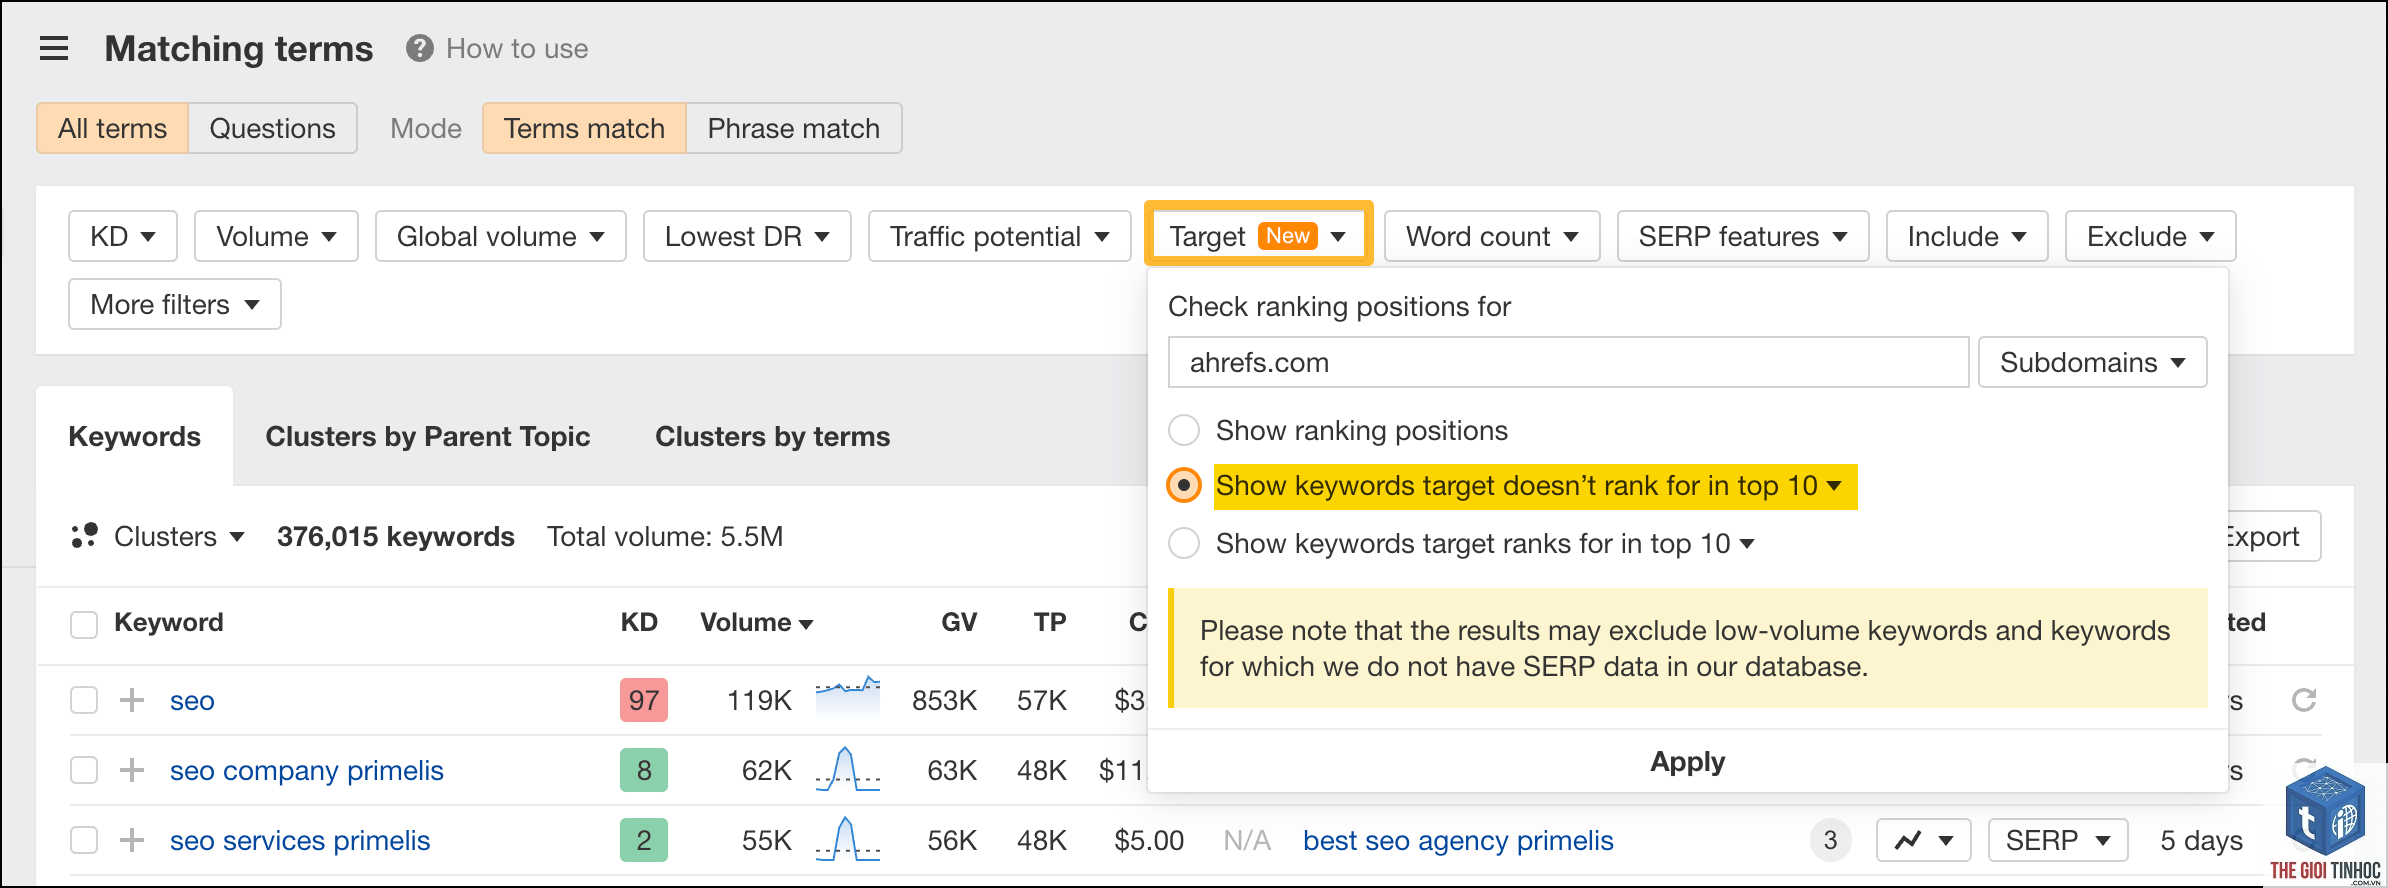Select doesn't rank for in top 10 radio

[x=1184, y=486]
